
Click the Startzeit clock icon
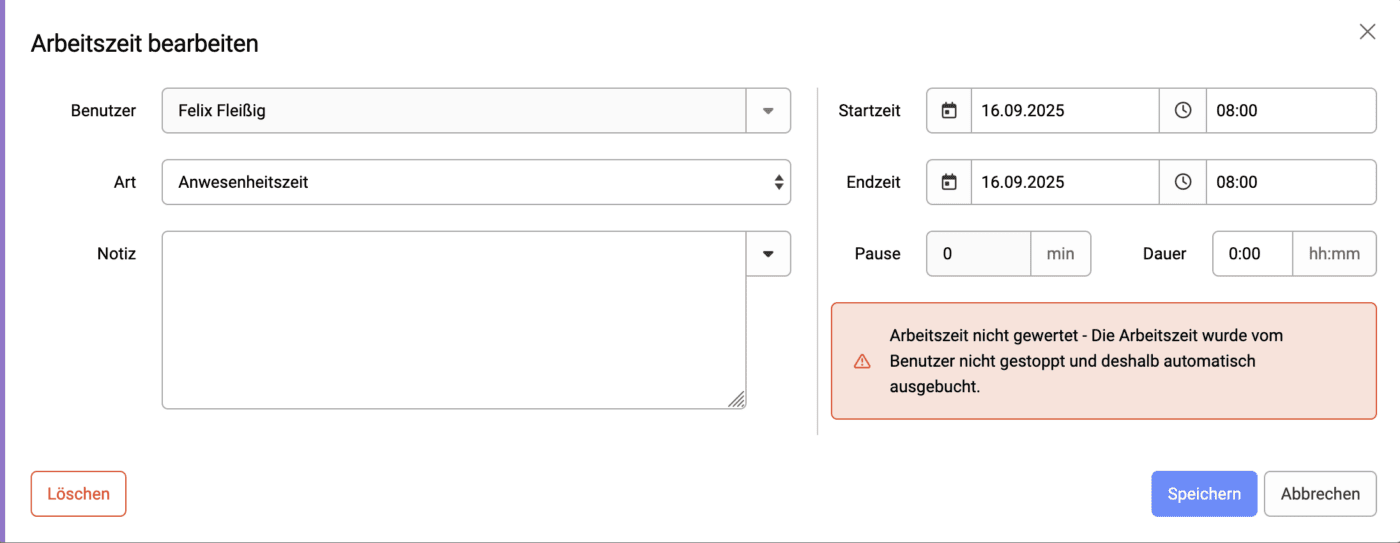point(1183,111)
